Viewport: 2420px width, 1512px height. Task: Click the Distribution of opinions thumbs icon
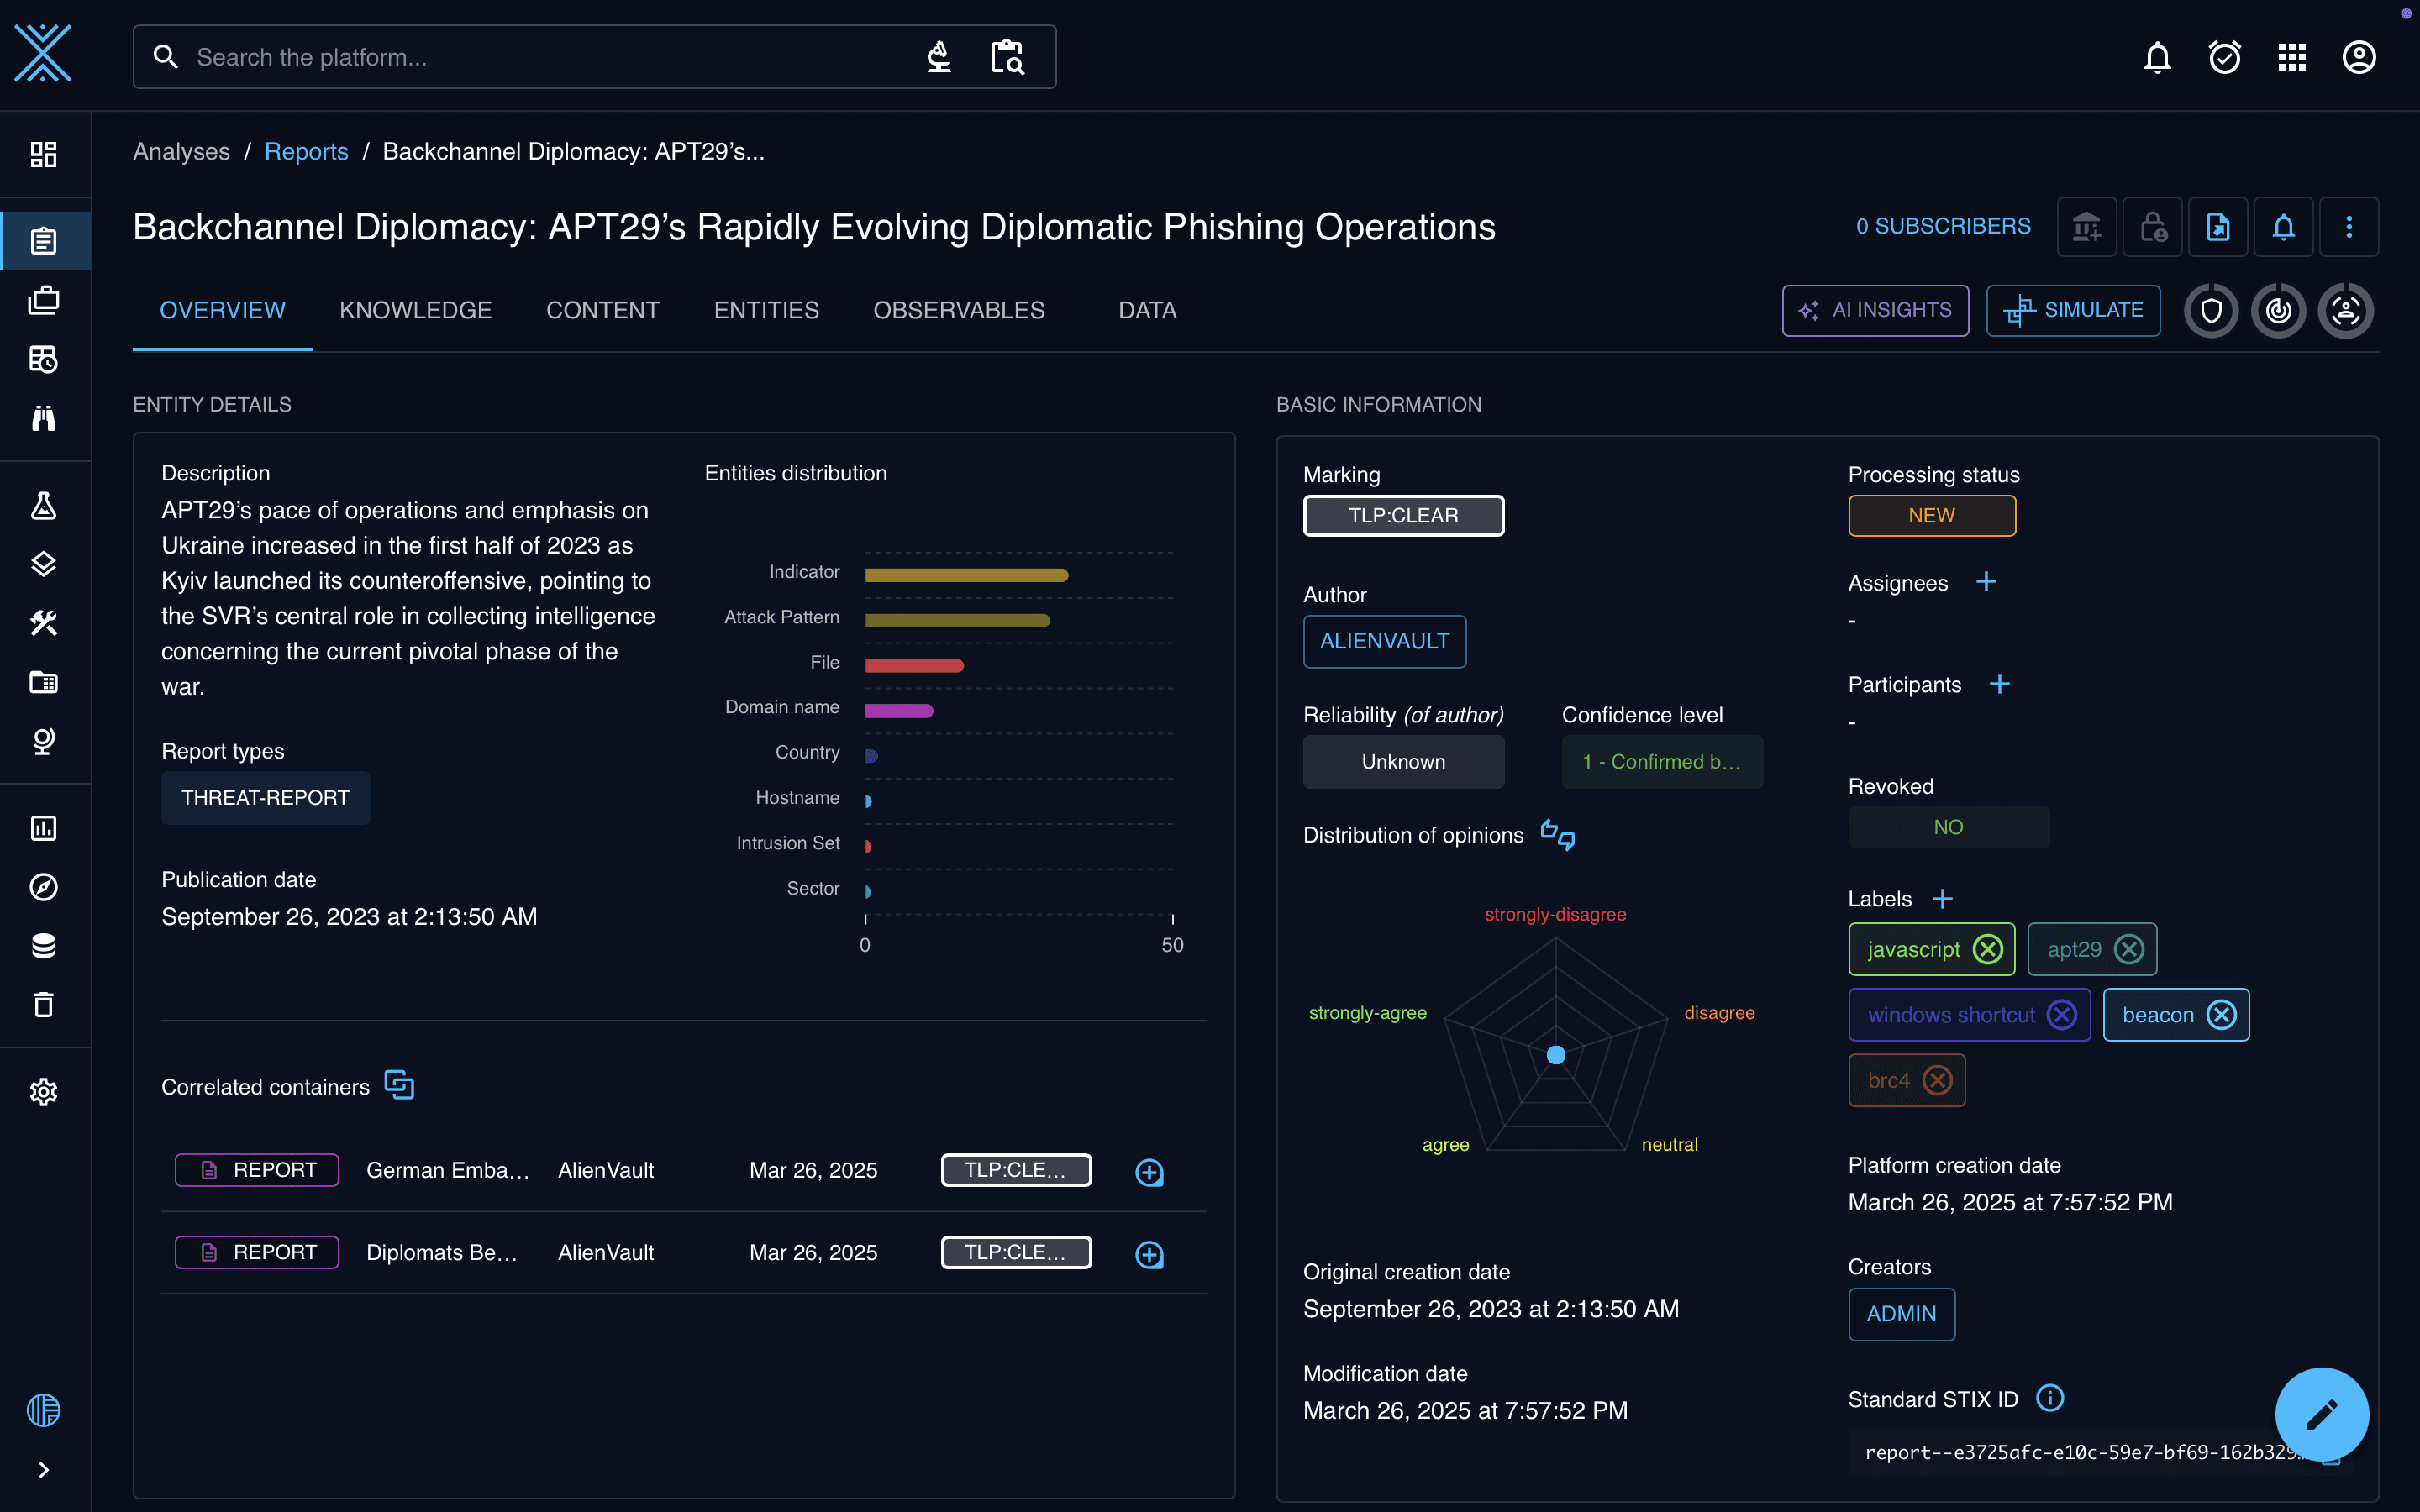1557,834
